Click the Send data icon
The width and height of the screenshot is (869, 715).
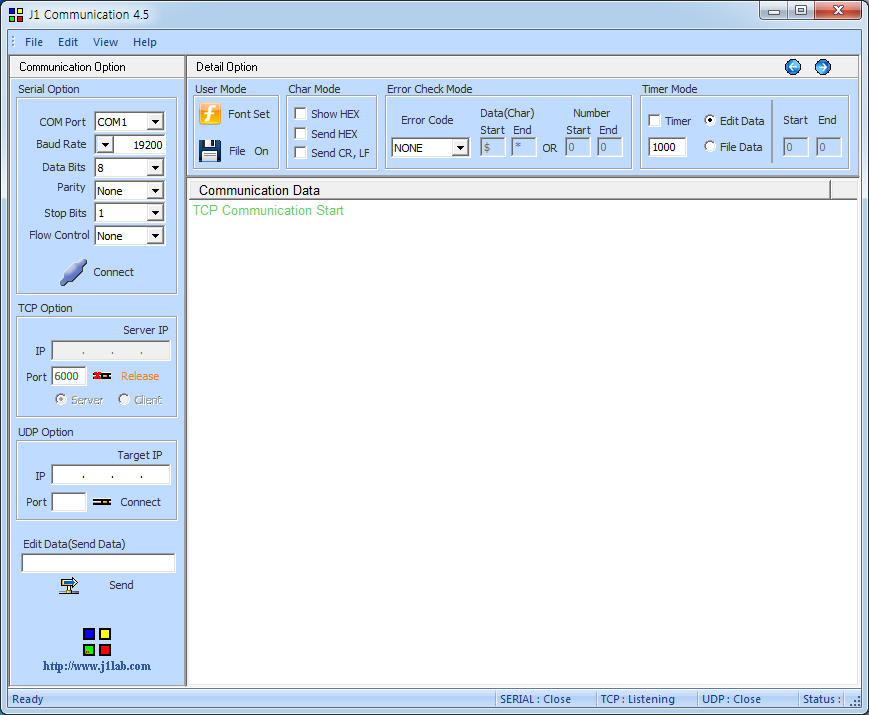pyautogui.click(x=69, y=585)
